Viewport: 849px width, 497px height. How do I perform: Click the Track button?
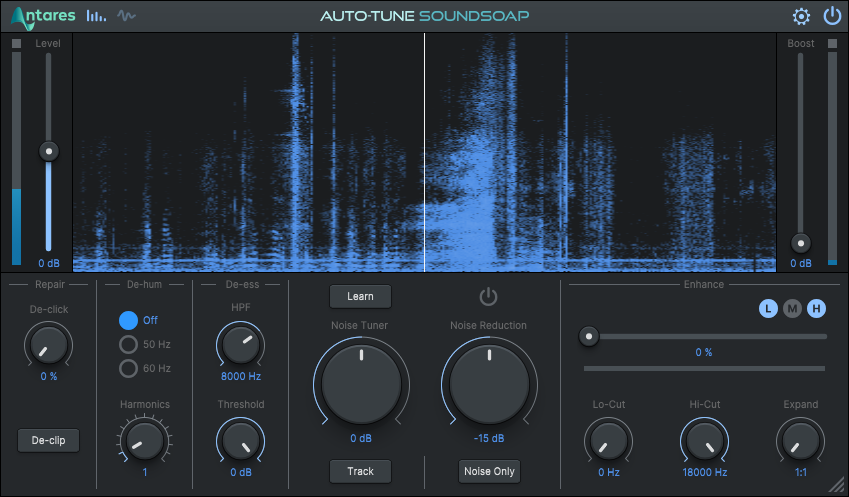click(x=360, y=472)
